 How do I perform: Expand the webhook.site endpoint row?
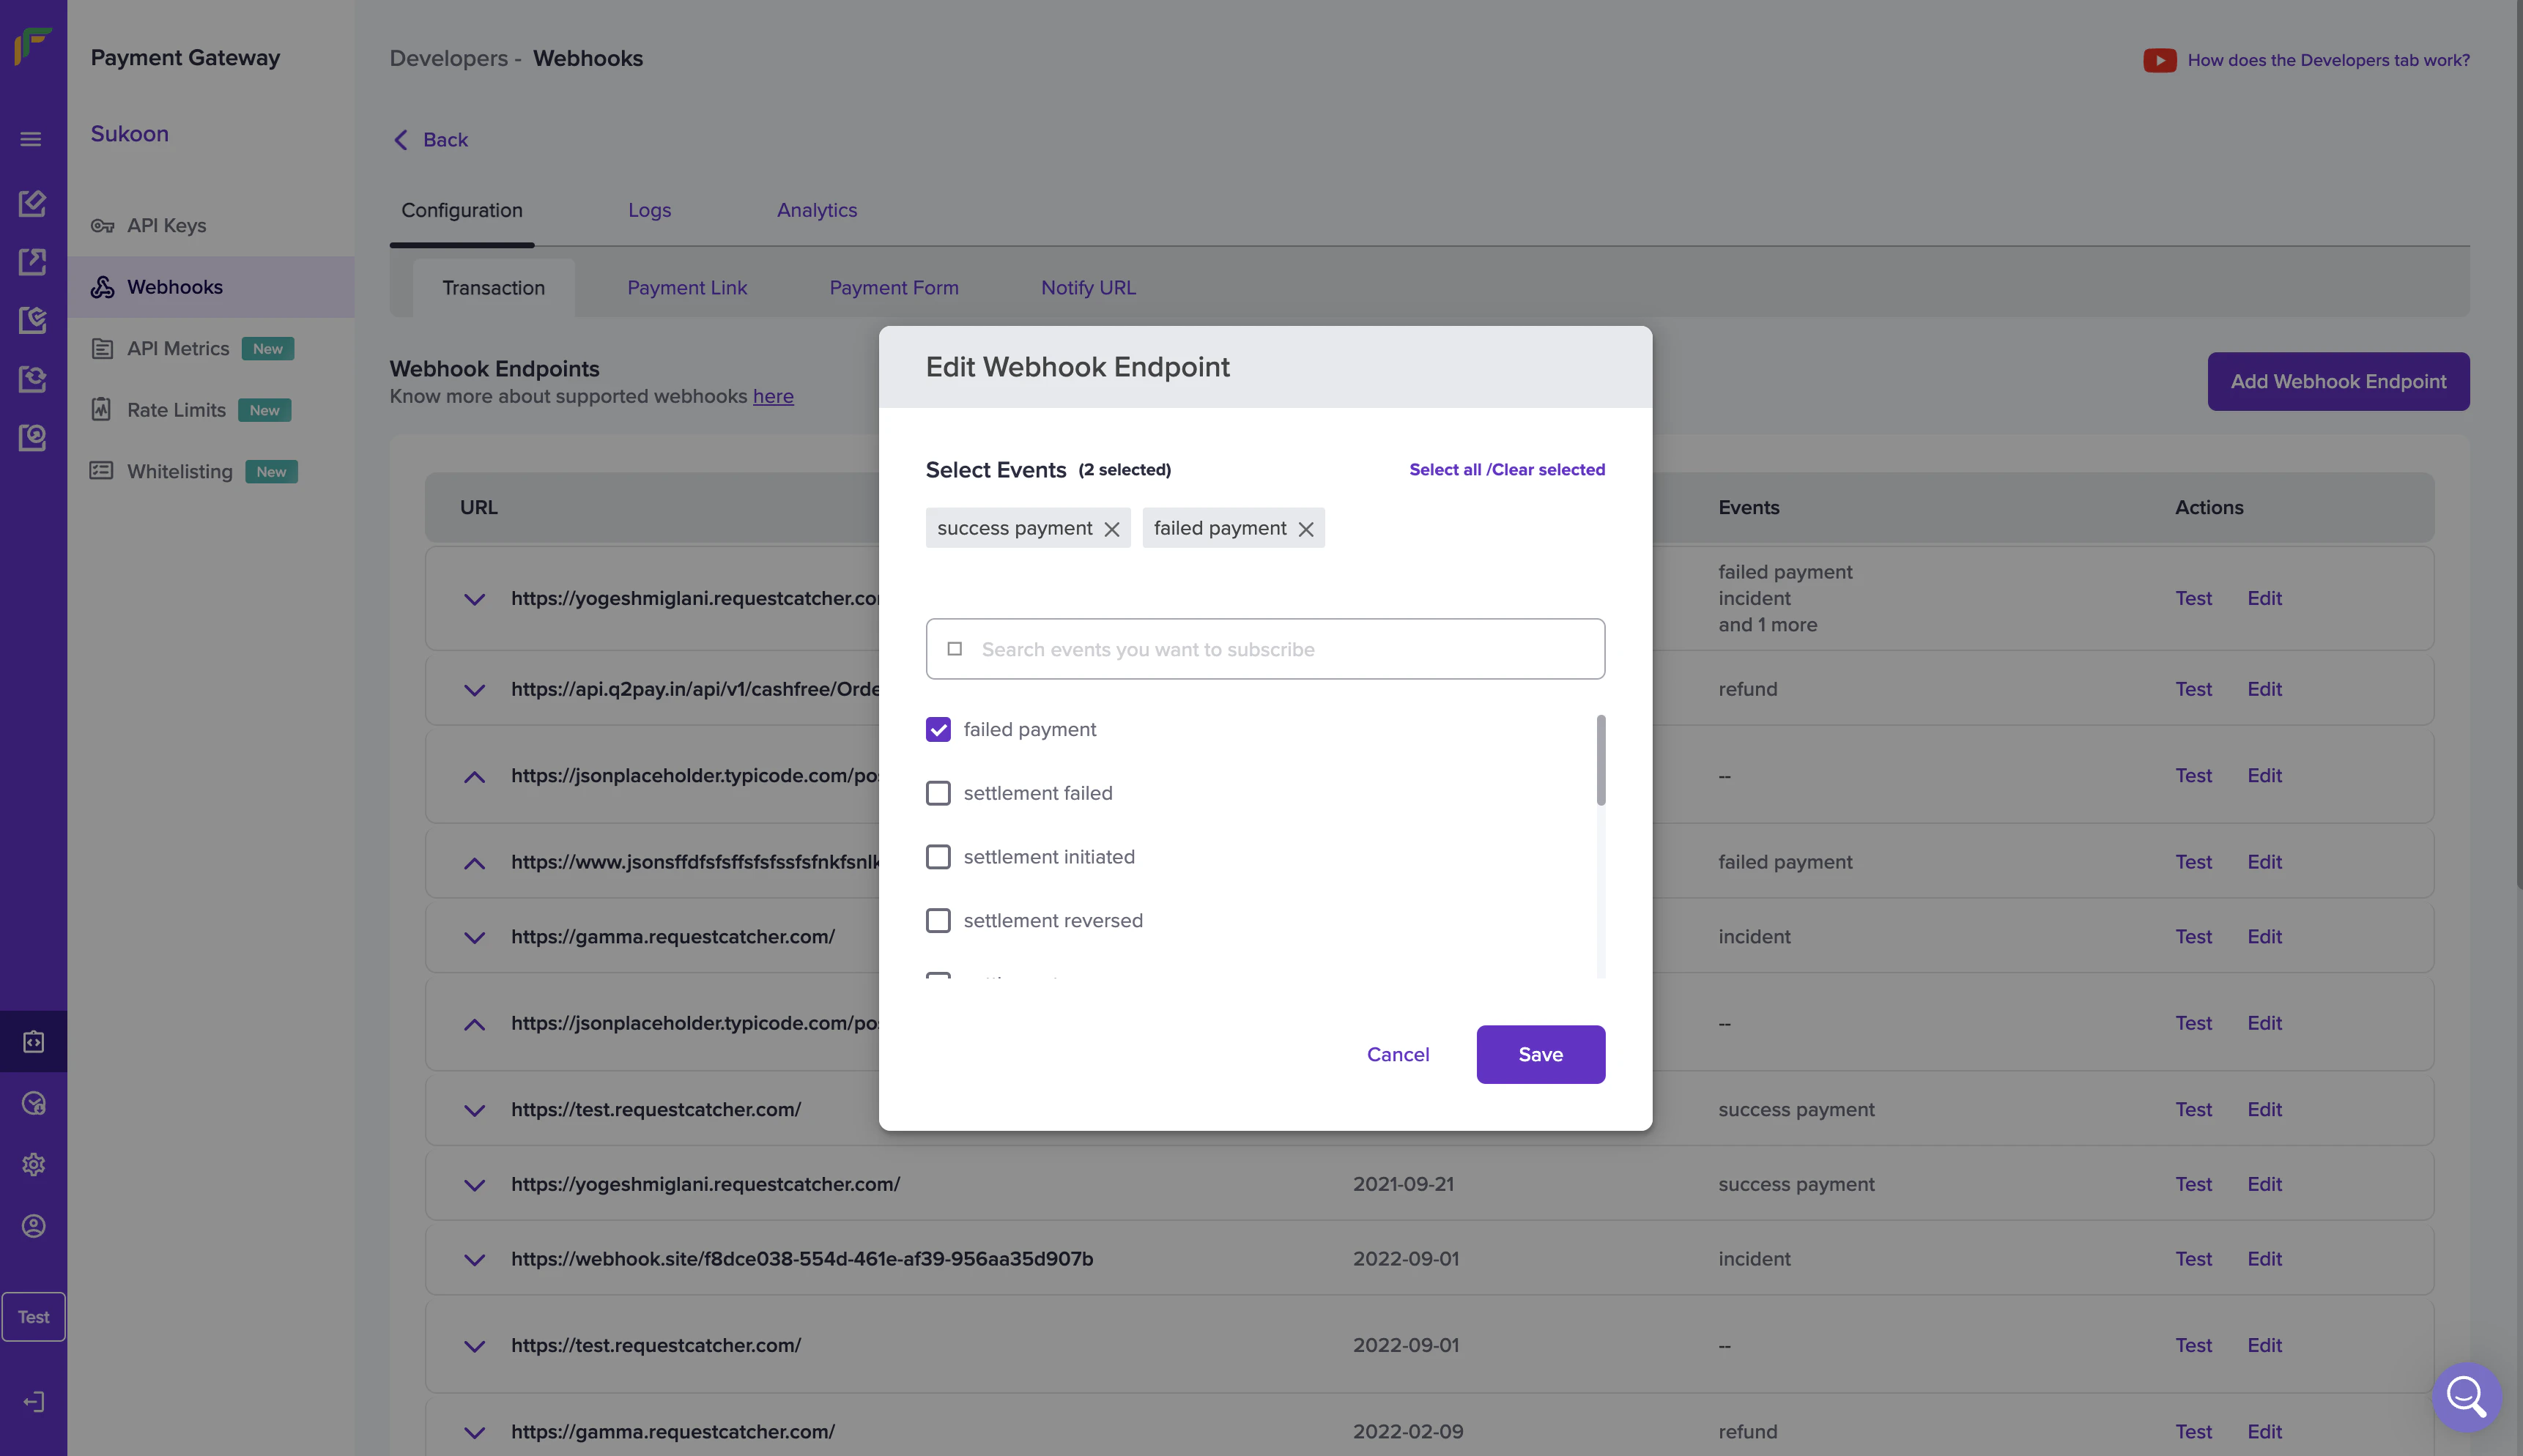point(474,1259)
